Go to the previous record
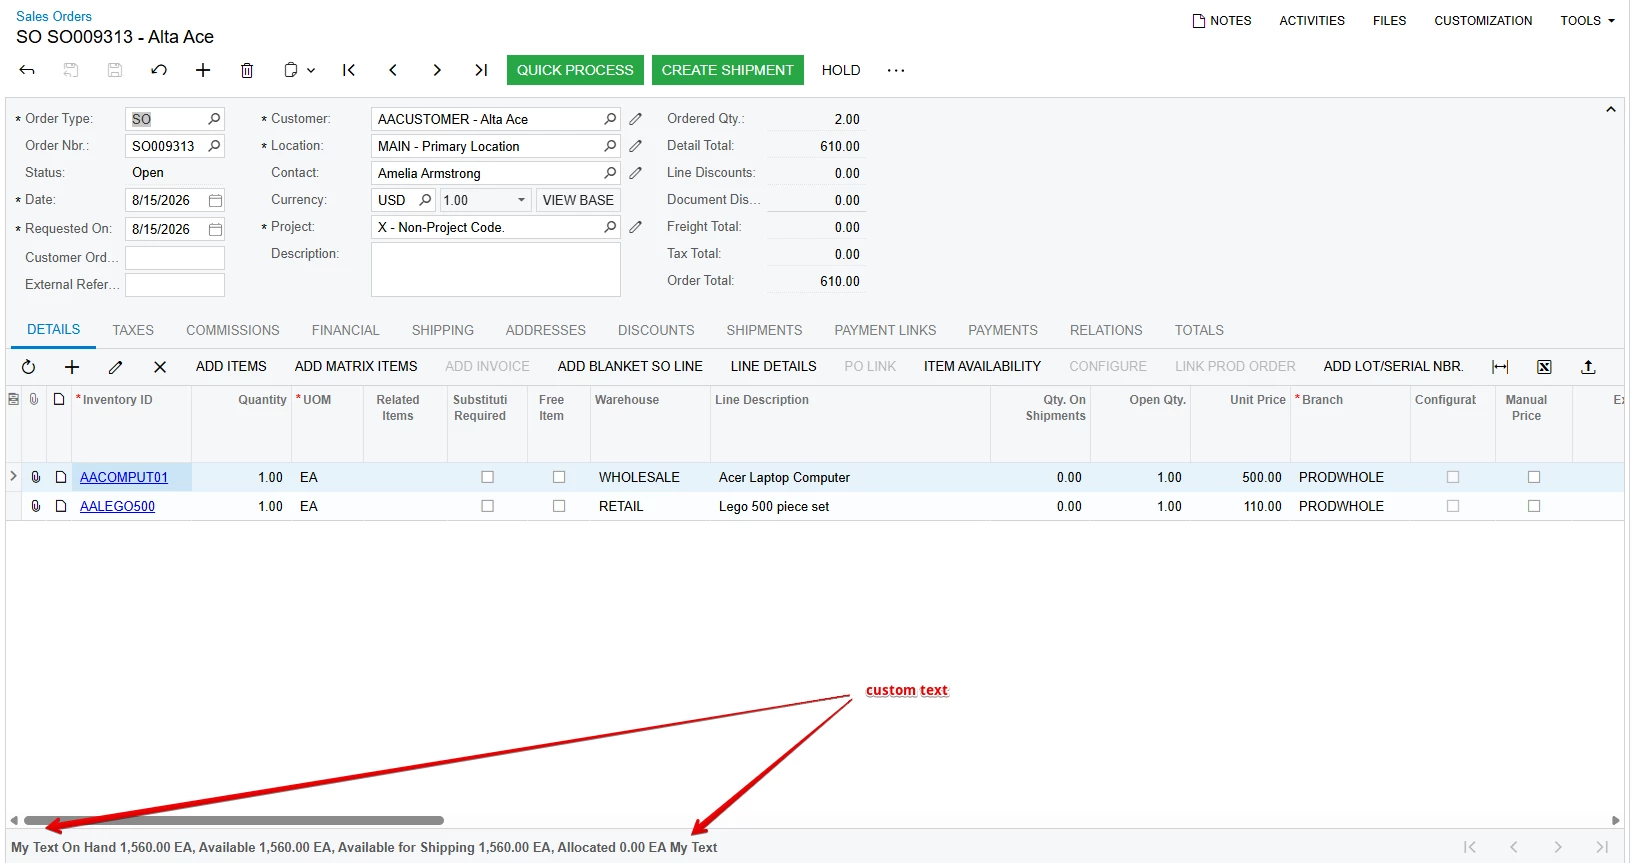 pyautogui.click(x=393, y=70)
